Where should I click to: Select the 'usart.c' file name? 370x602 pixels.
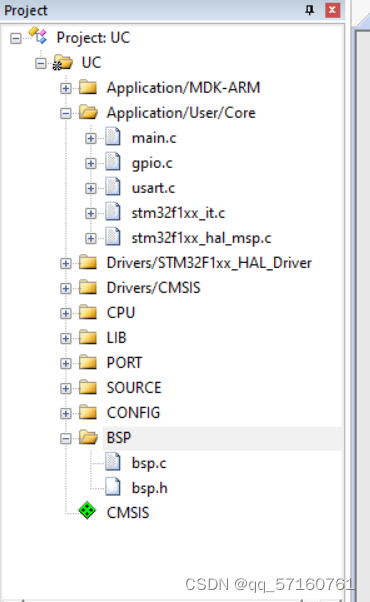click(153, 188)
